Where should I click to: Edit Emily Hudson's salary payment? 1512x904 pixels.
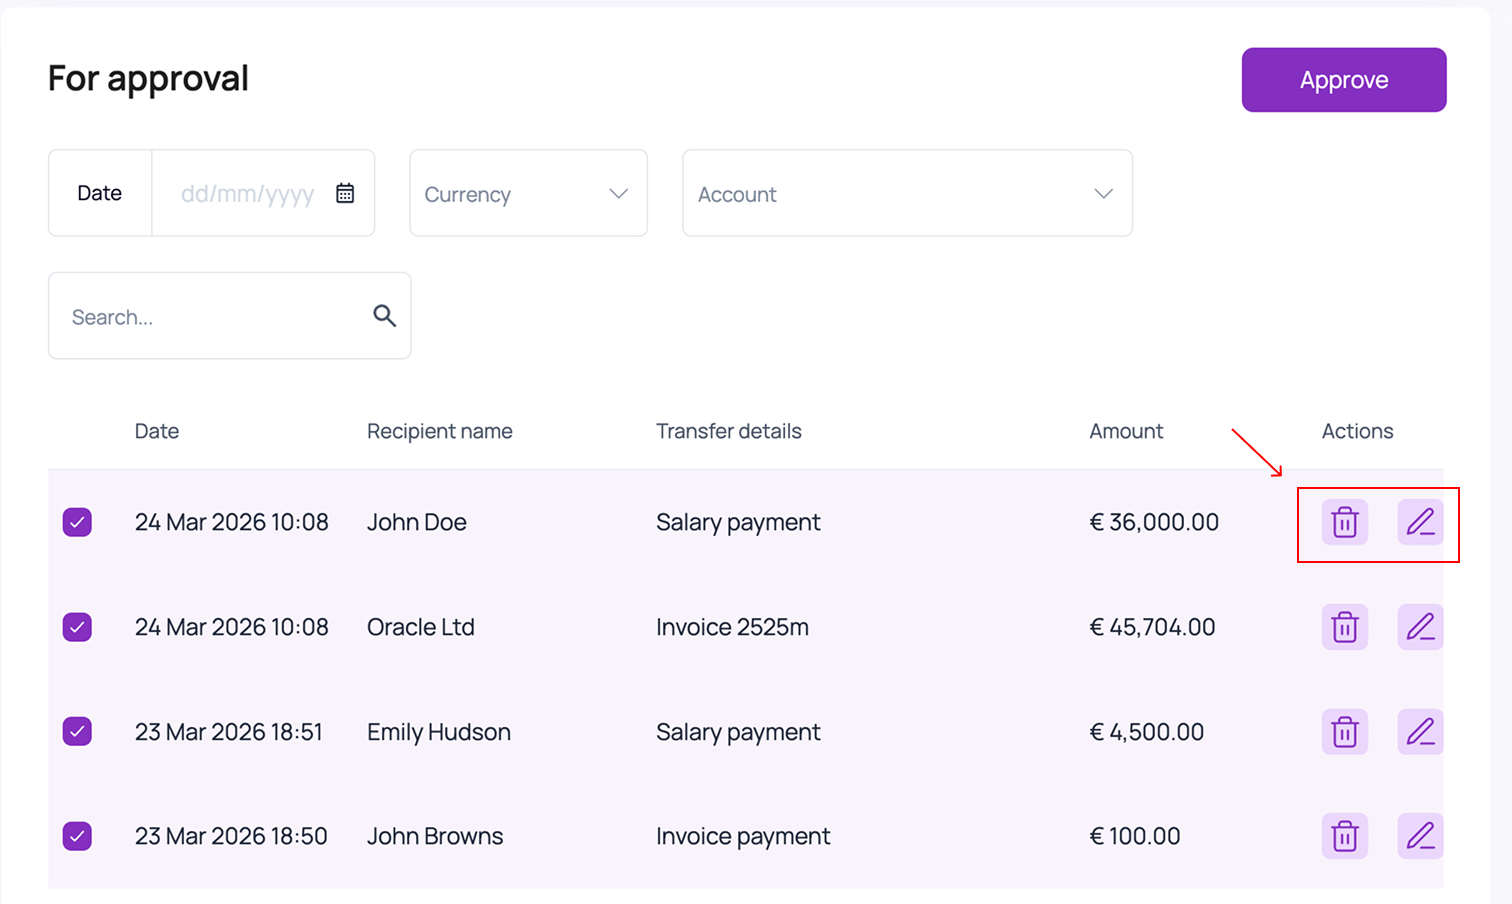pyautogui.click(x=1420, y=731)
